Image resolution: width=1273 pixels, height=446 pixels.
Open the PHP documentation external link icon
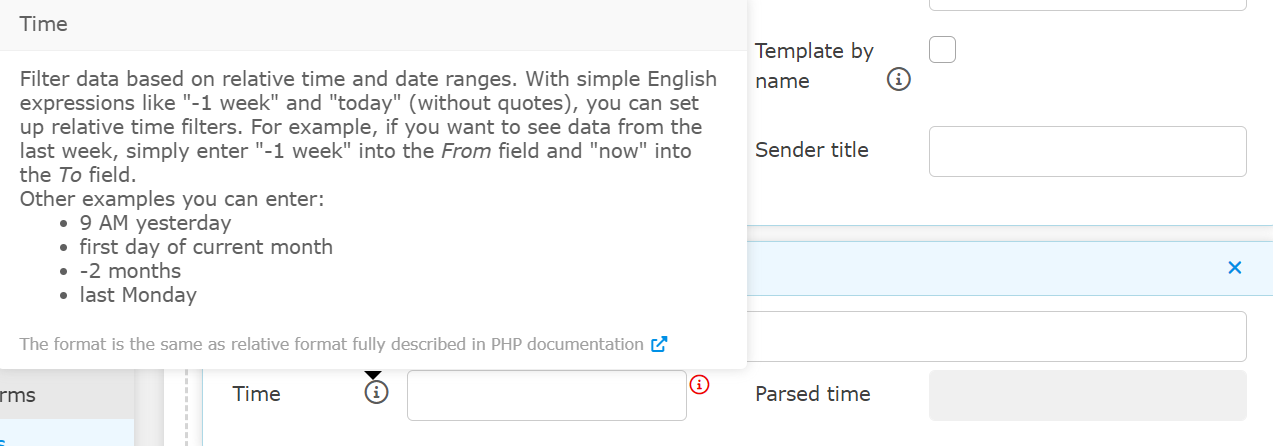(x=659, y=344)
